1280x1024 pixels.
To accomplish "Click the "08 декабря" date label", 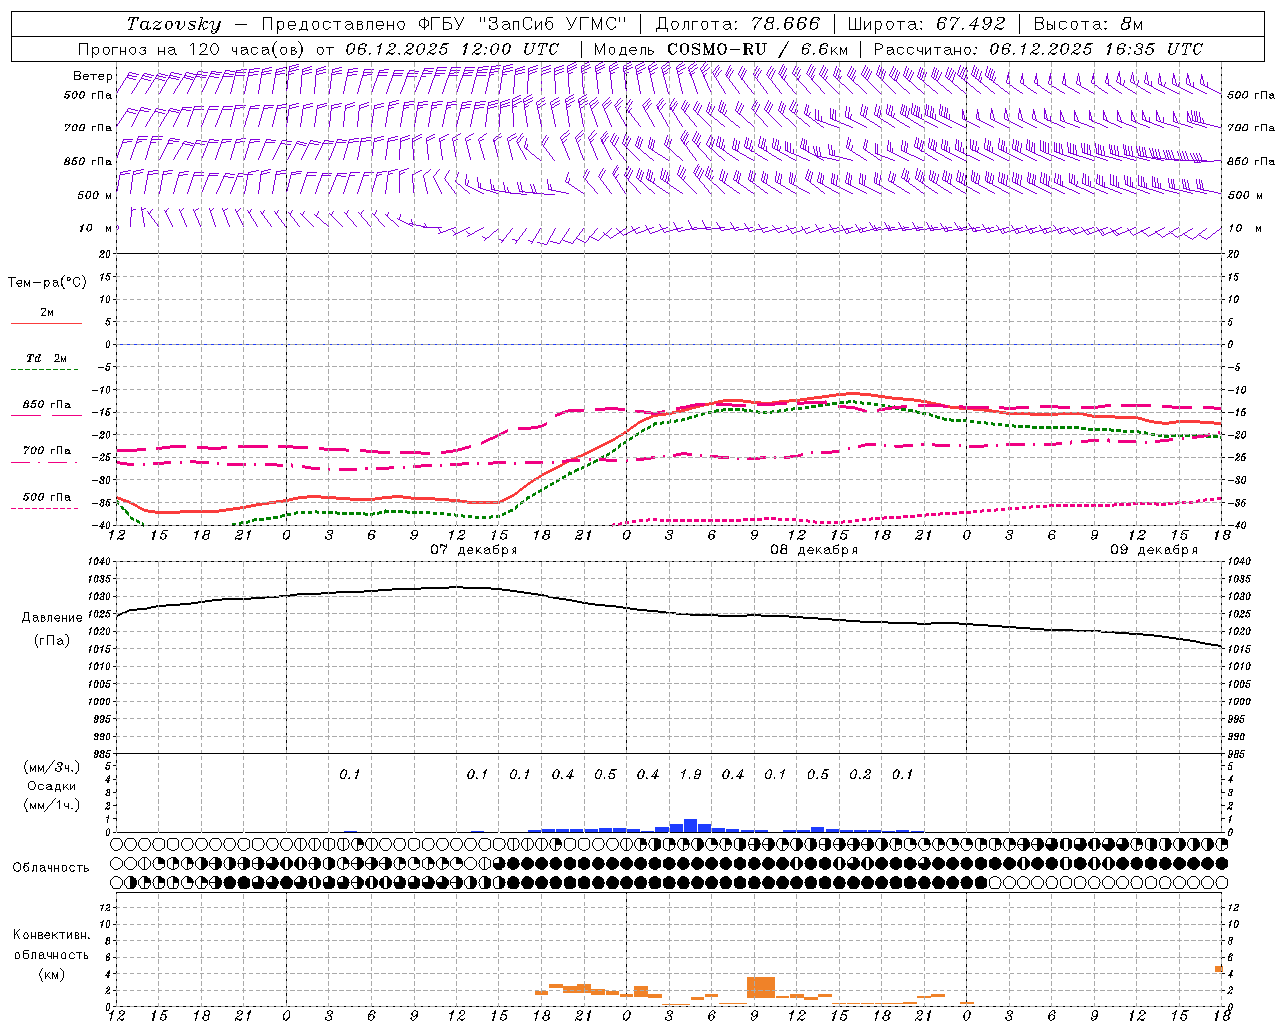I will (814, 550).
